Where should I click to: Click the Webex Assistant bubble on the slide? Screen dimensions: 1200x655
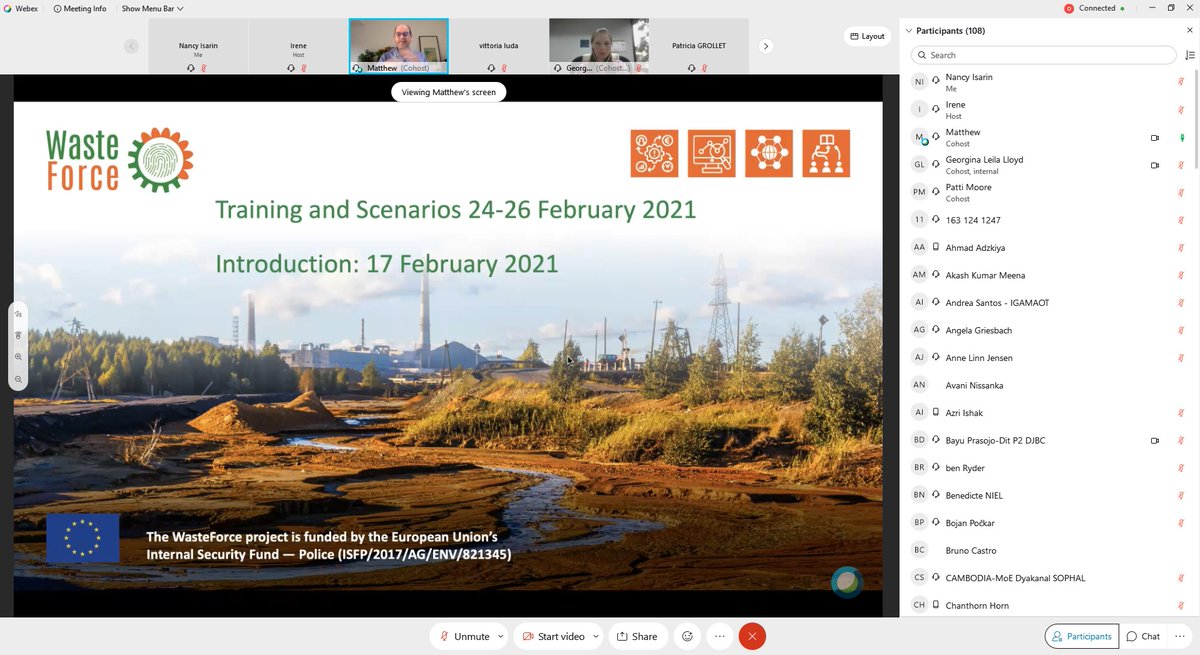tap(846, 582)
